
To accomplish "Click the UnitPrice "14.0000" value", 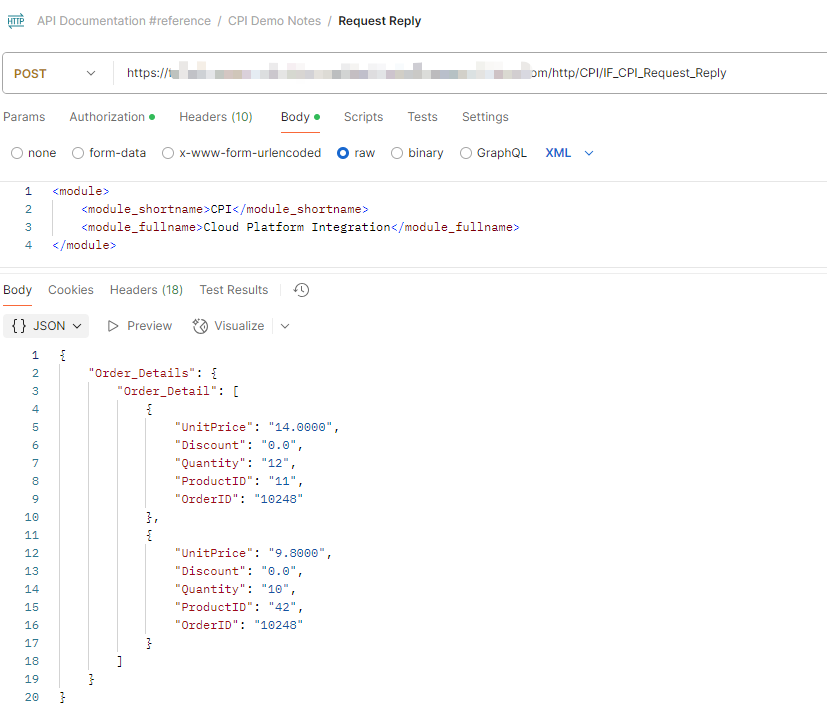I will click(301, 427).
